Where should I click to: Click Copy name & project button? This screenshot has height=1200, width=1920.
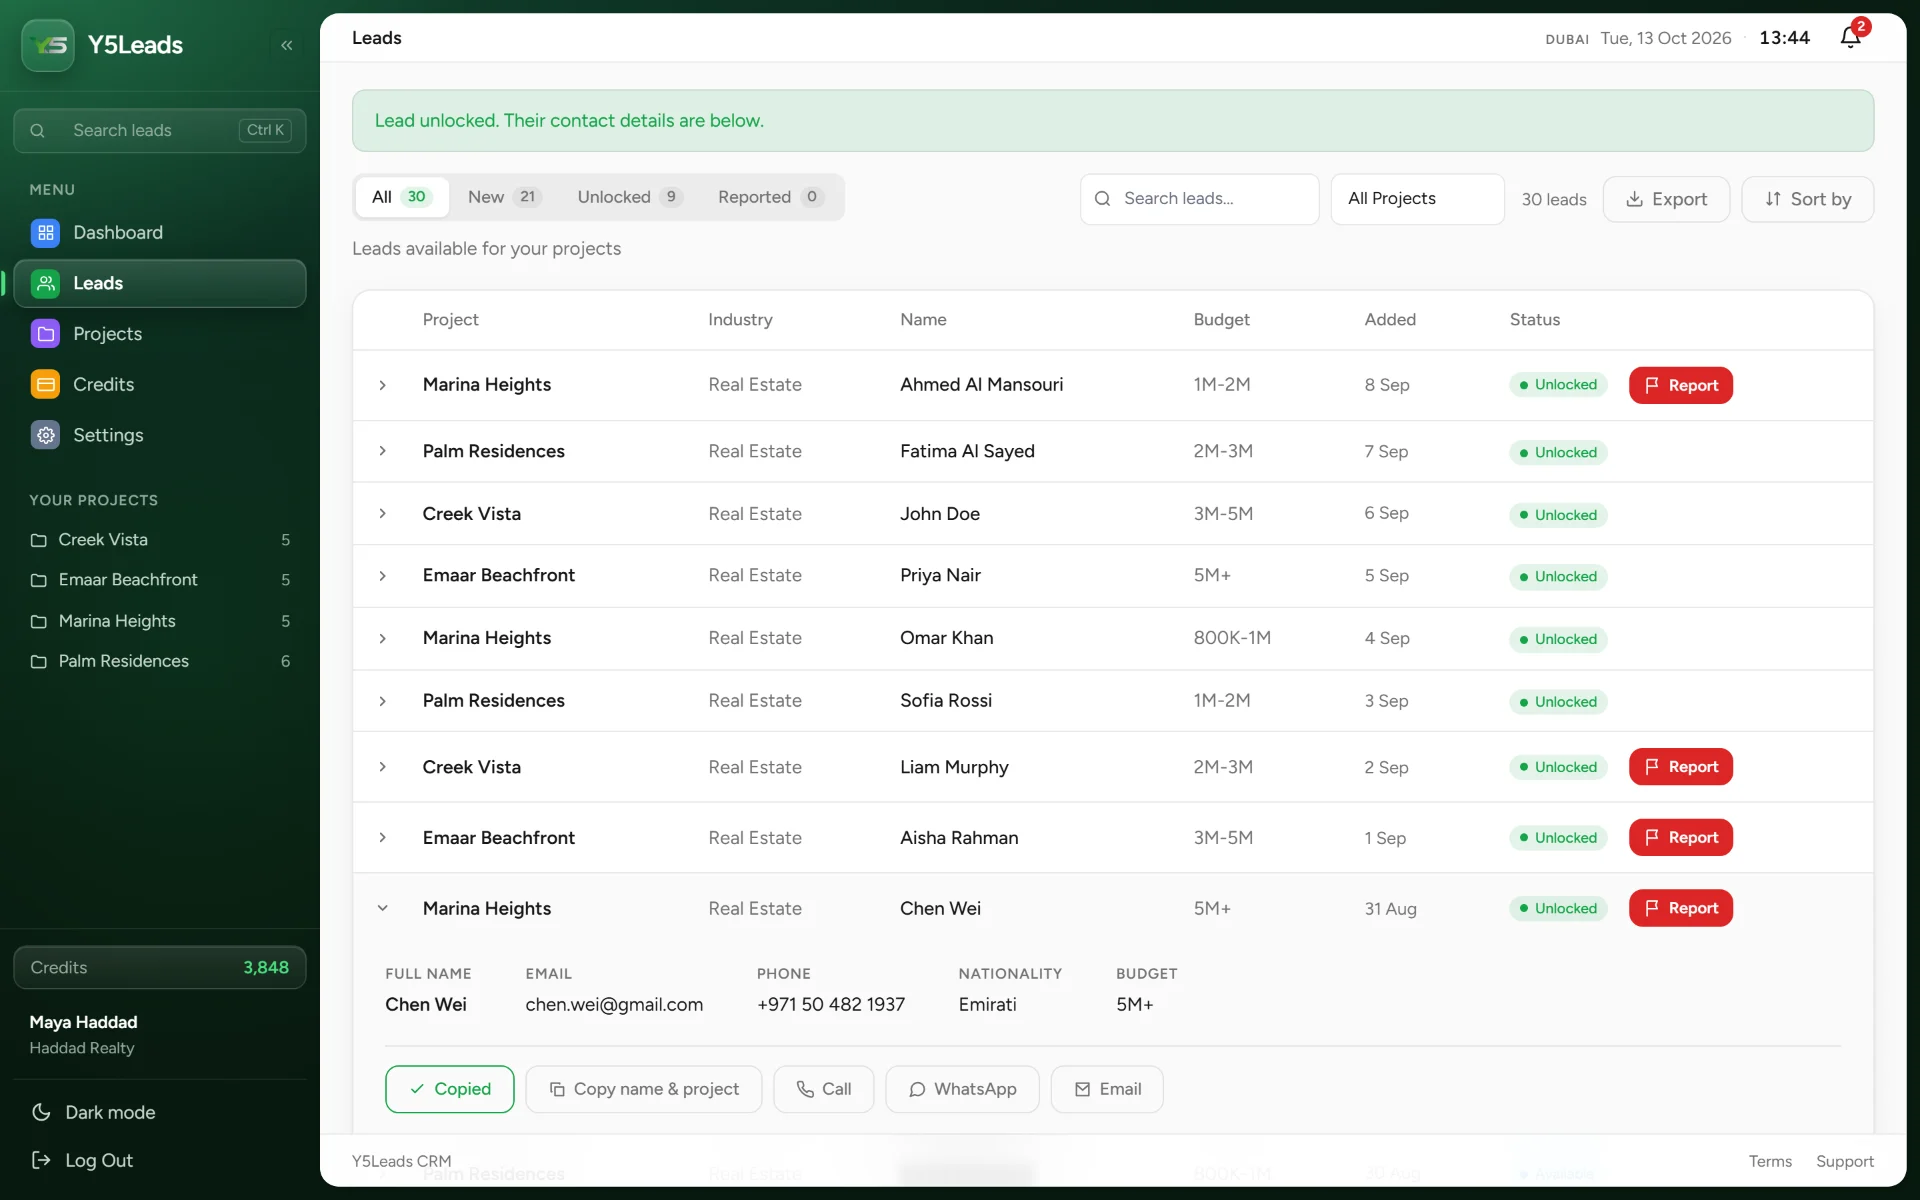[644, 1089]
